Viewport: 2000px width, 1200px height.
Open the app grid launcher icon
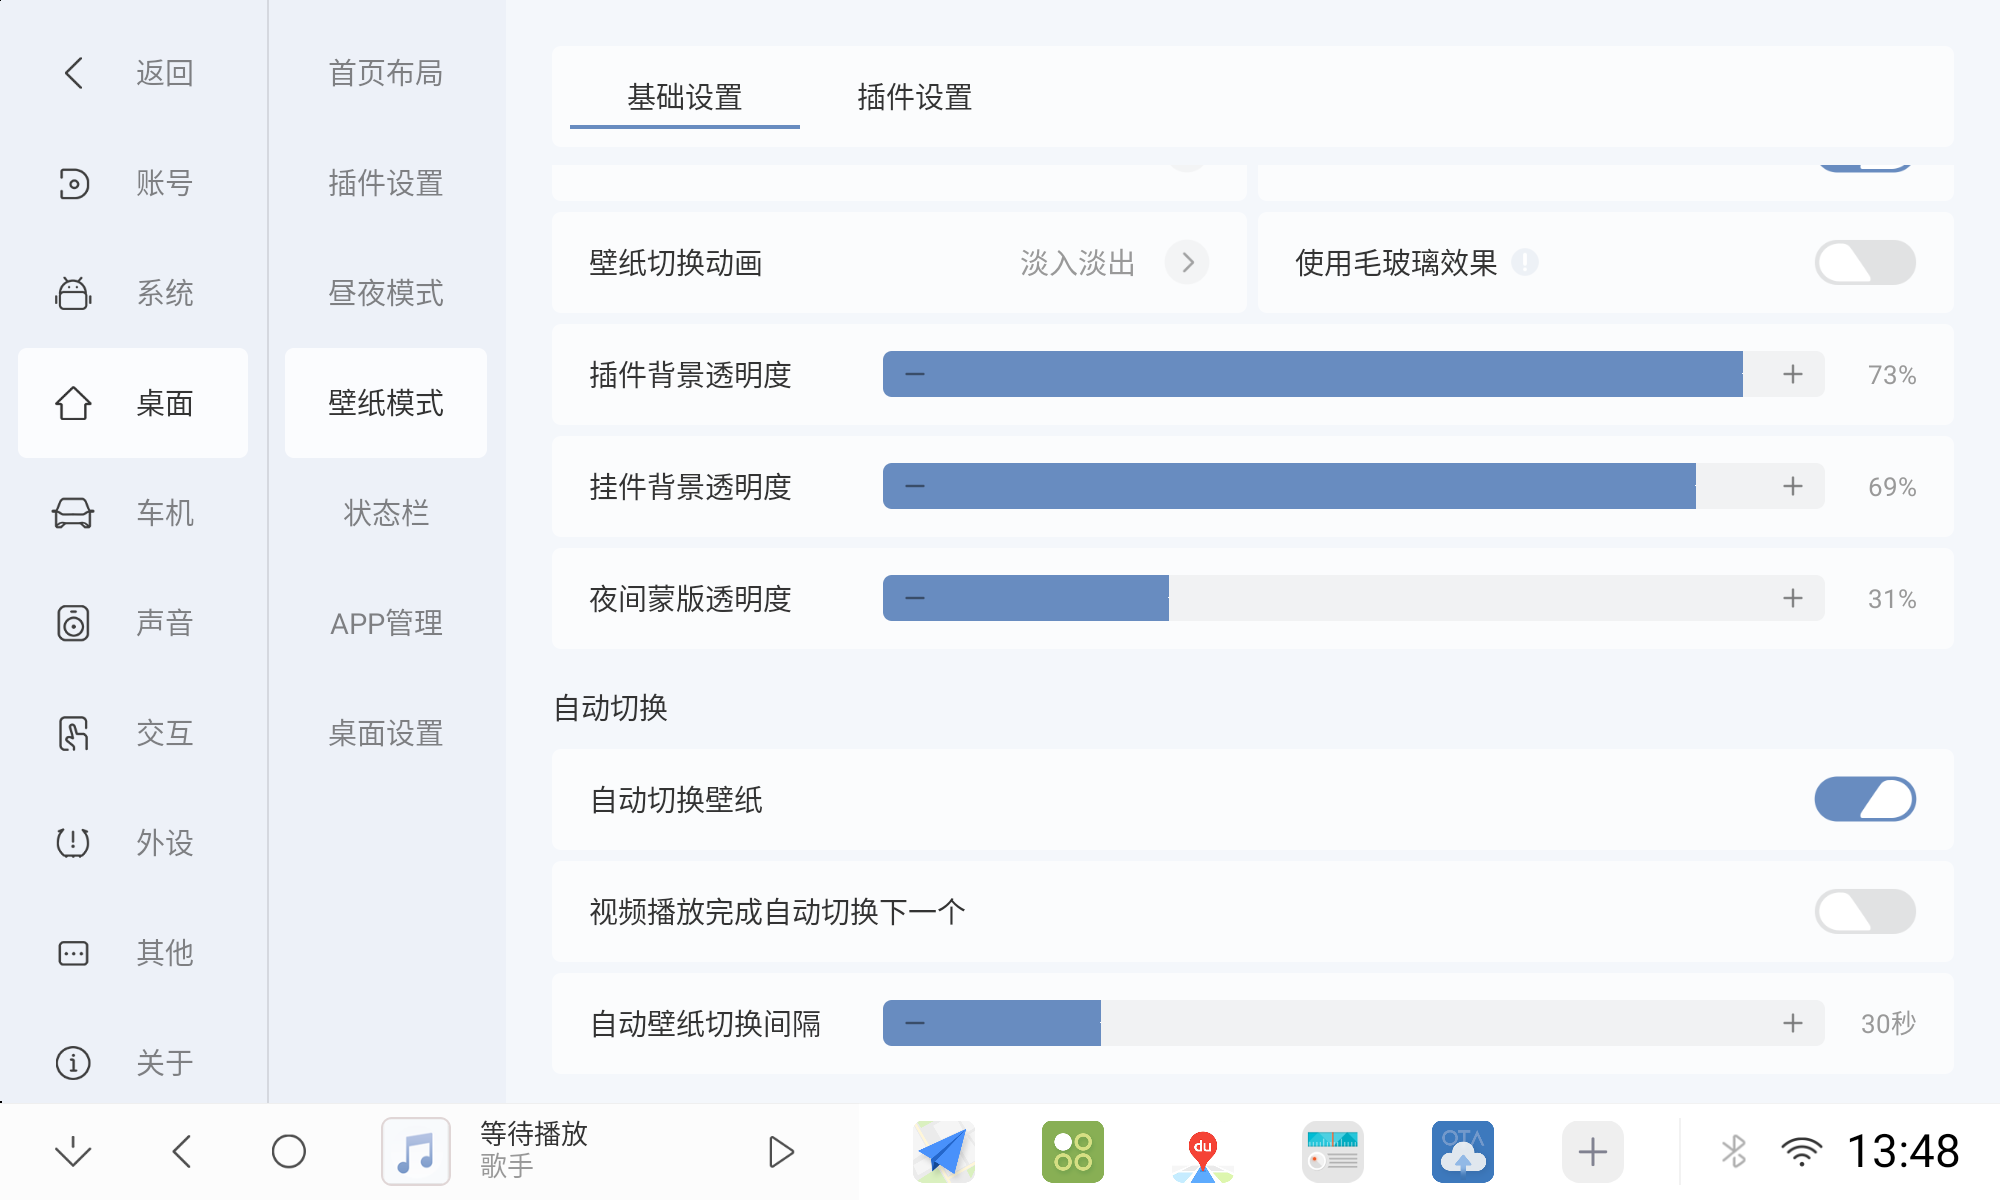click(x=1073, y=1151)
